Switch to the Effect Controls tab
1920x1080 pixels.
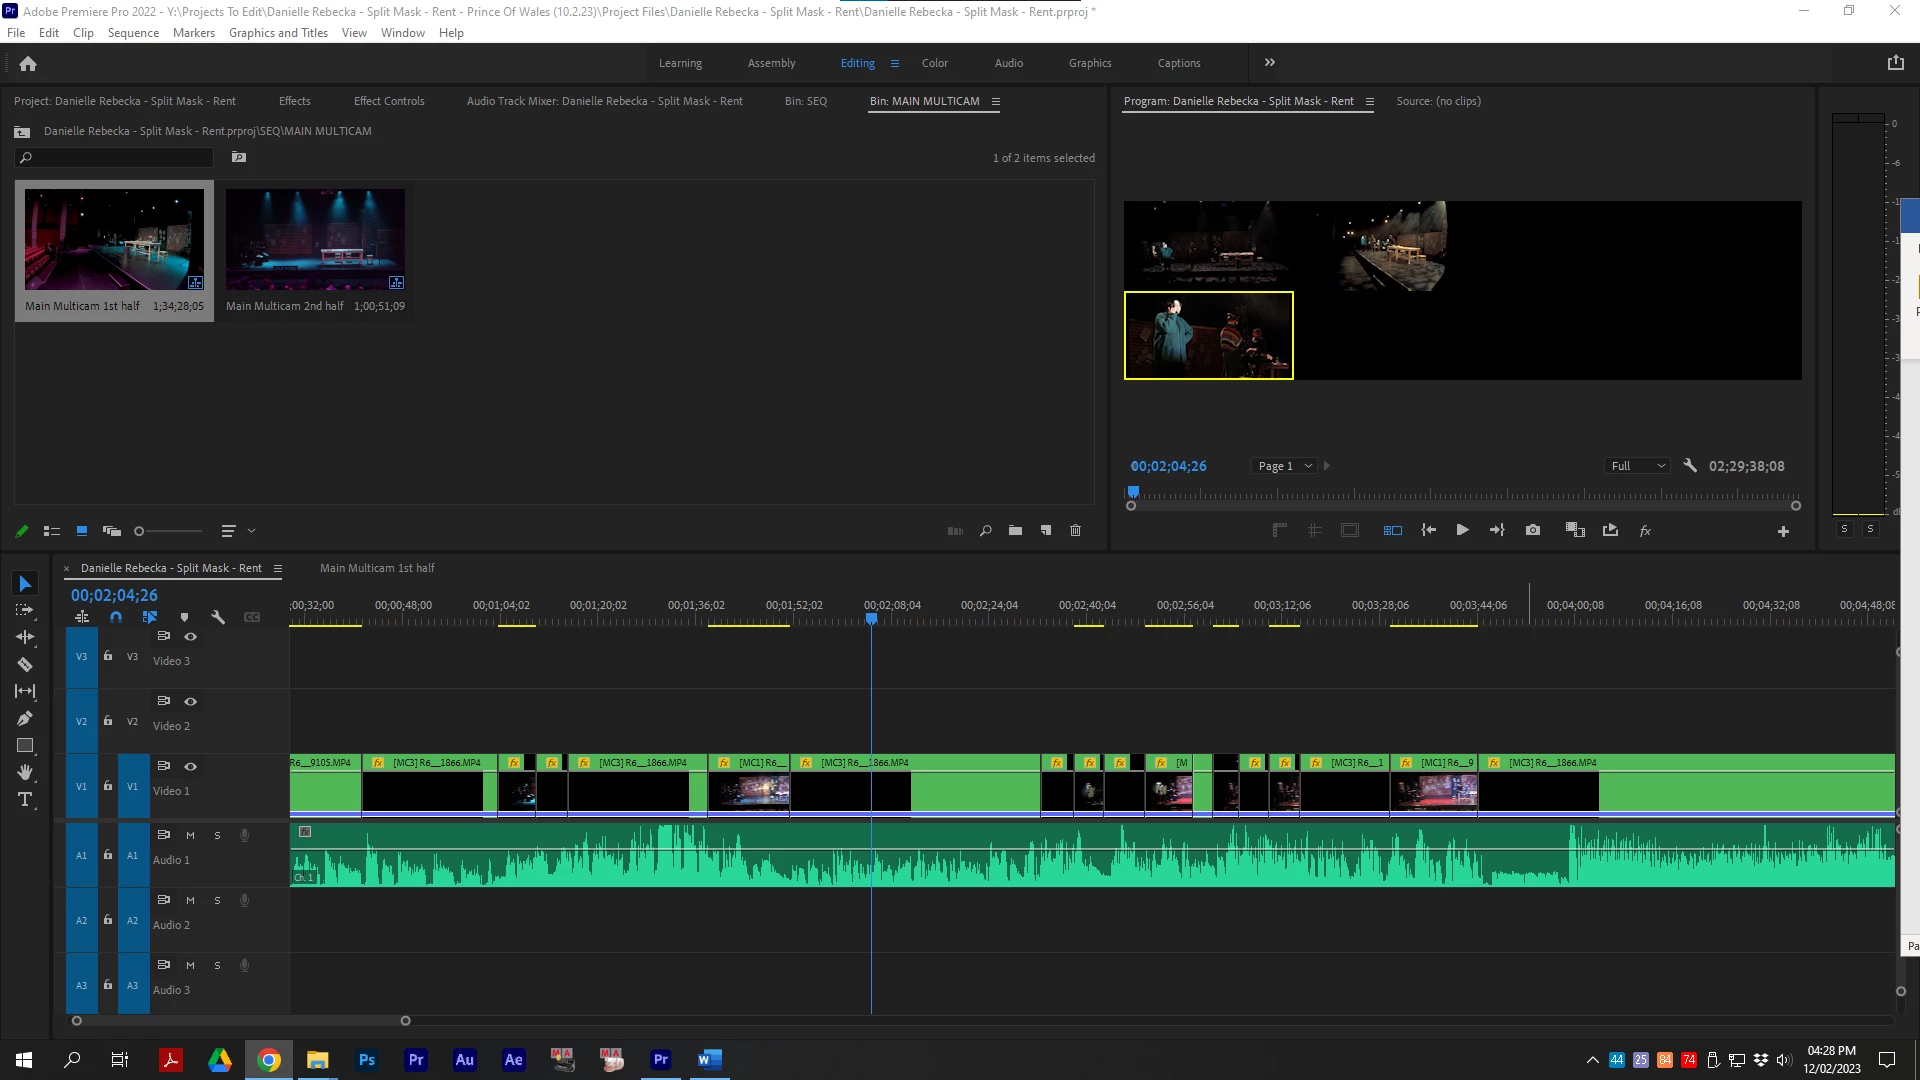point(389,101)
